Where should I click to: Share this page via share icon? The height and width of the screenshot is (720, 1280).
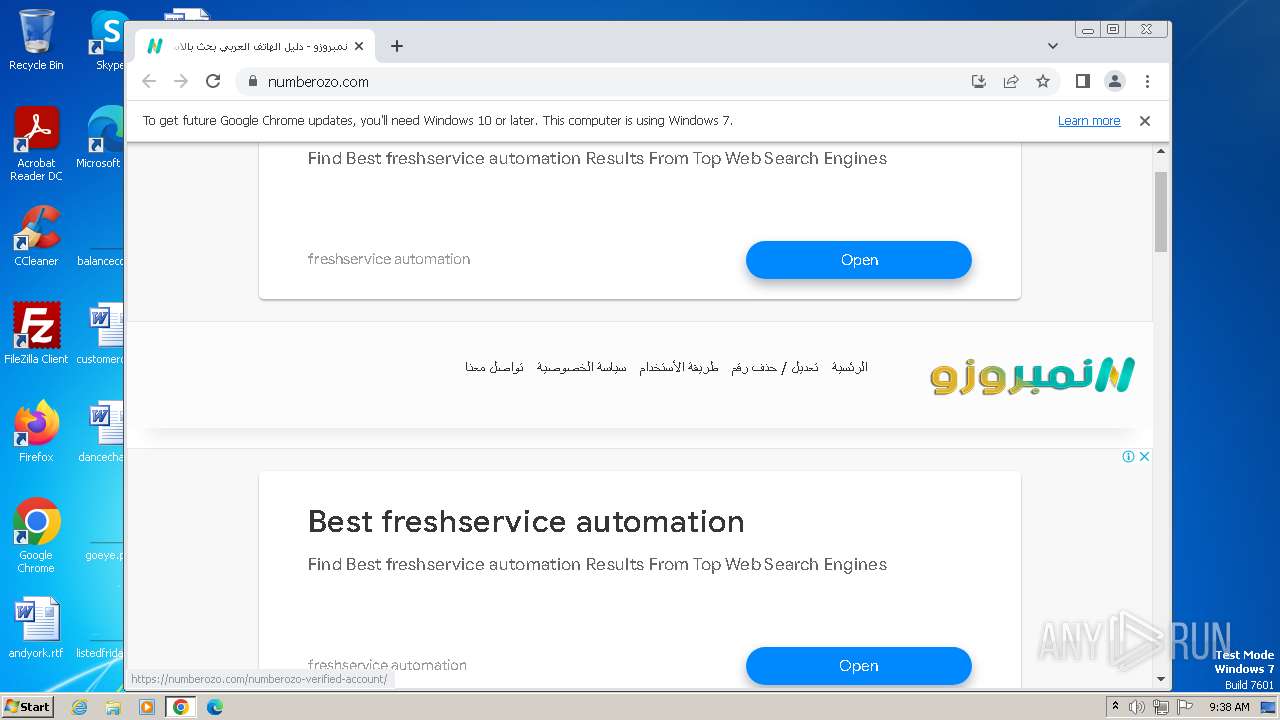tap(1011, 82)
